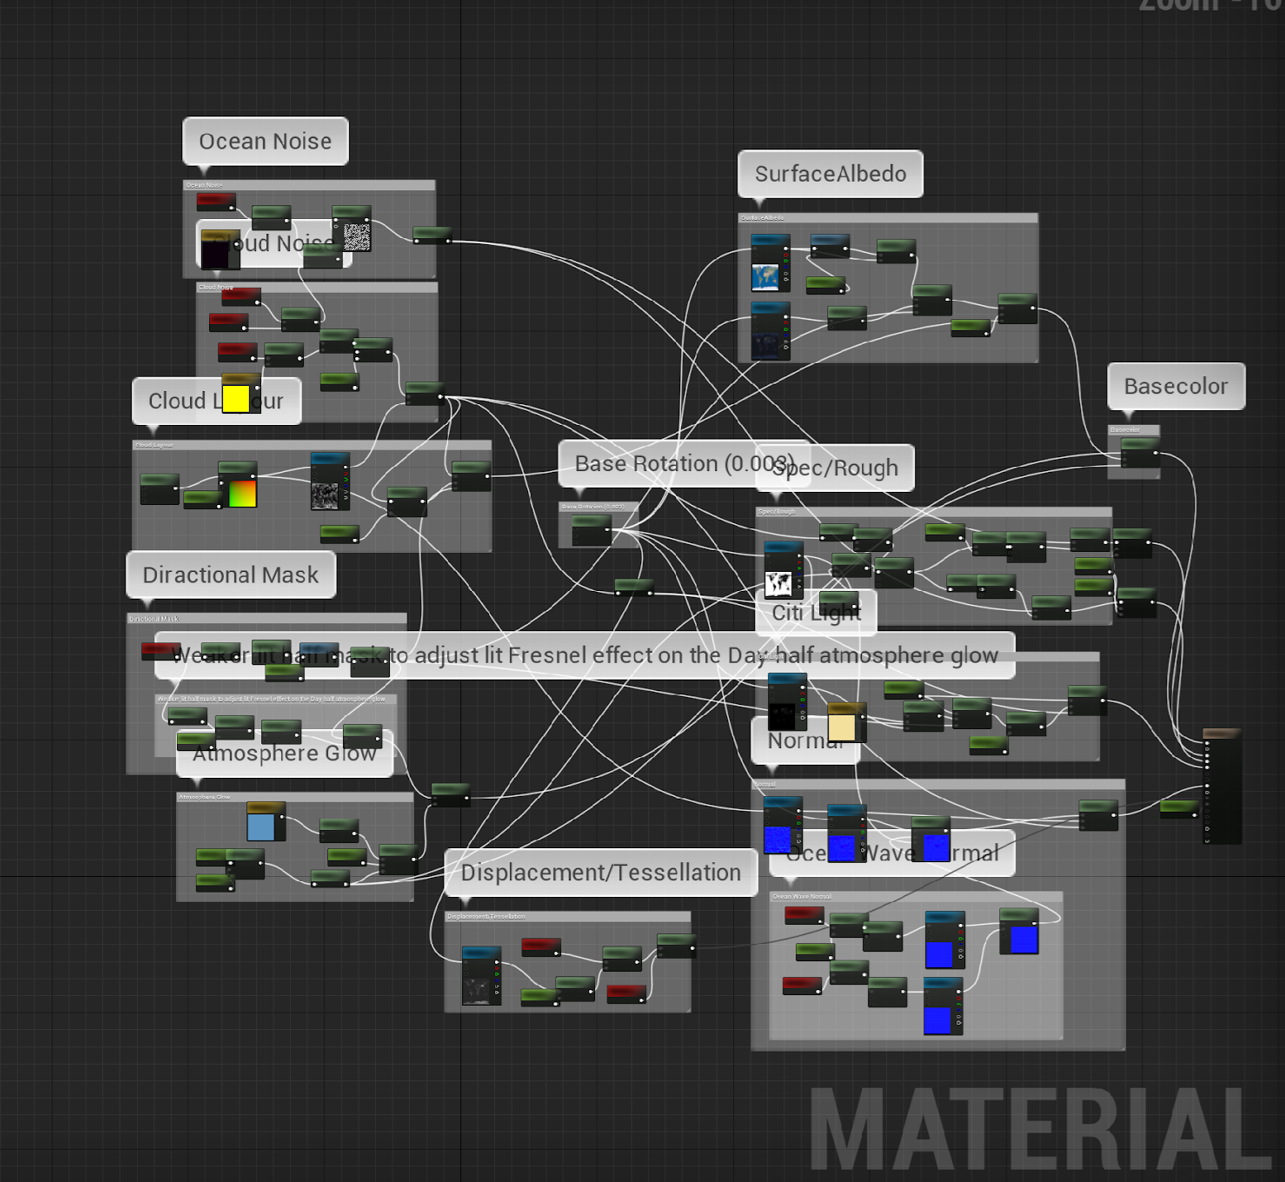The height and width of the screenshot is (1182, 1285).
Task: Select the Earth map texture node in SurfaceAlbedo
Action: click(770, 264)
